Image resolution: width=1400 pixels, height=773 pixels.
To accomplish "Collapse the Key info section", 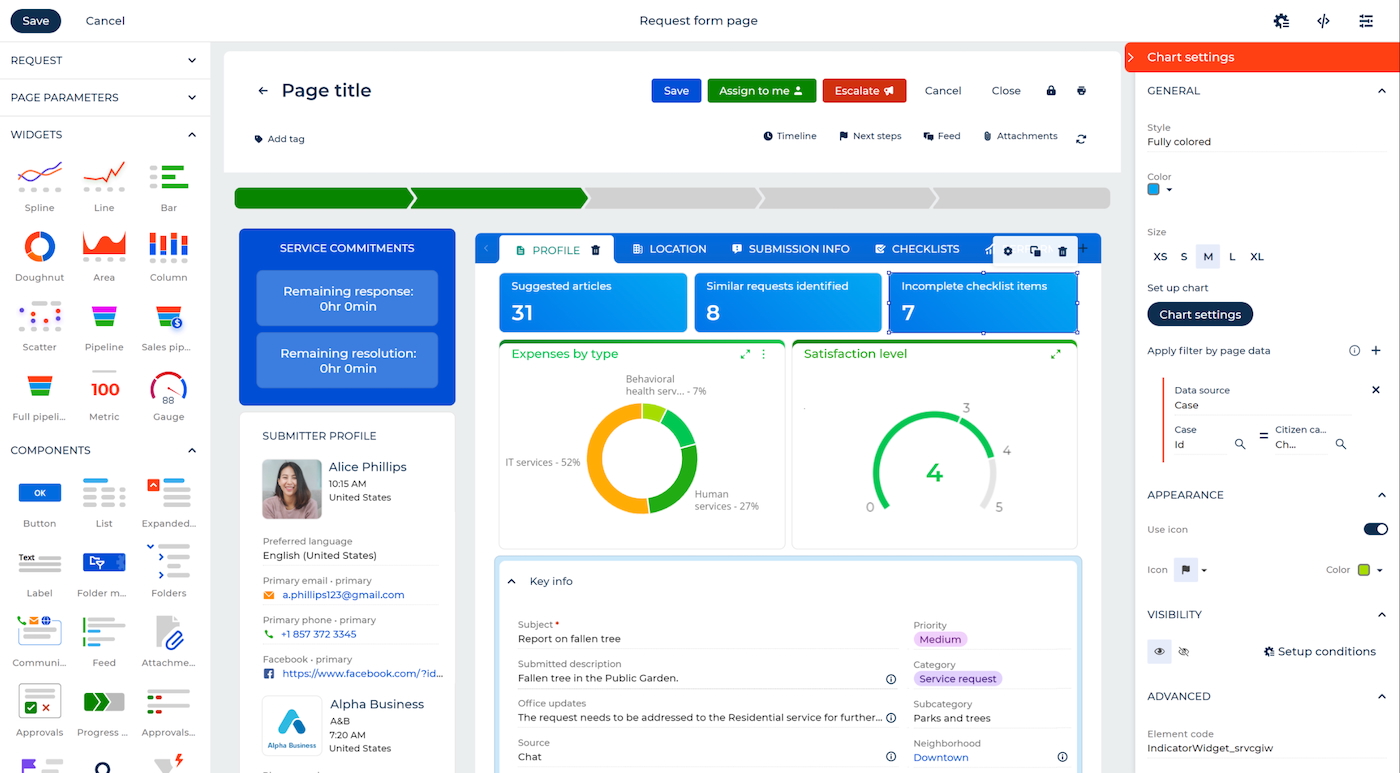I will 511,581.
